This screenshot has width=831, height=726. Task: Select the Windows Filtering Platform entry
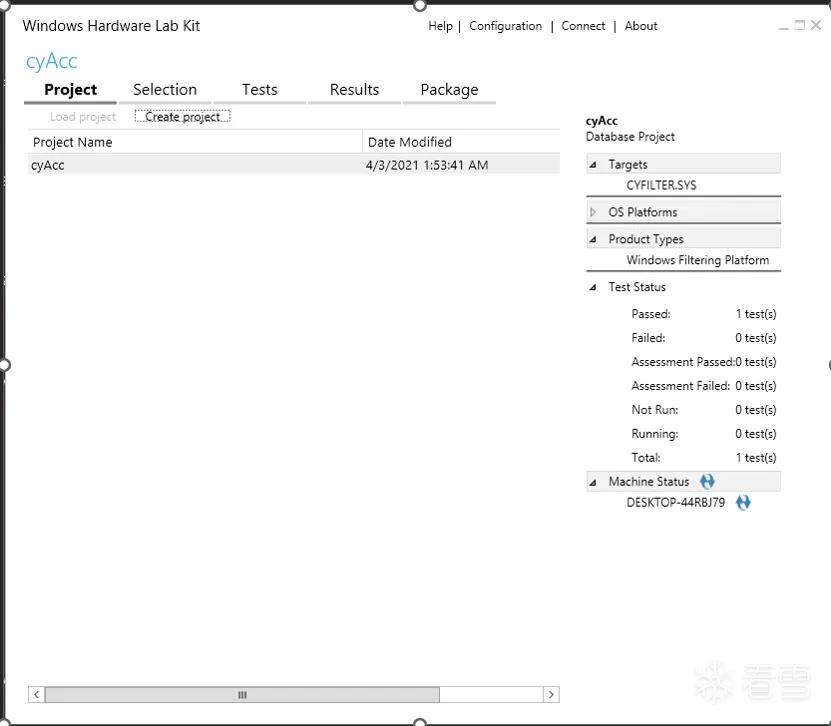tap(697, 260)
